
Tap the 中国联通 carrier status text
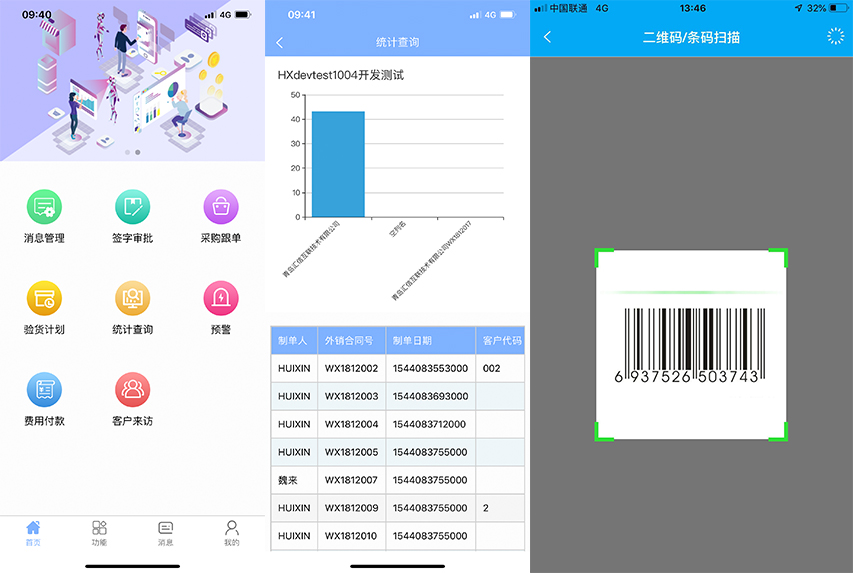[568, 8]
